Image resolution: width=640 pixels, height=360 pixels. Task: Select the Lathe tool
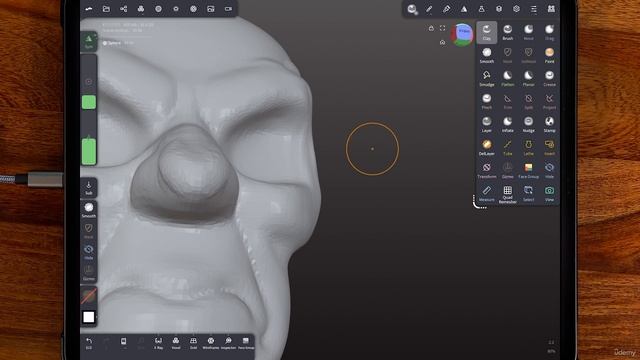coord(529,147)
